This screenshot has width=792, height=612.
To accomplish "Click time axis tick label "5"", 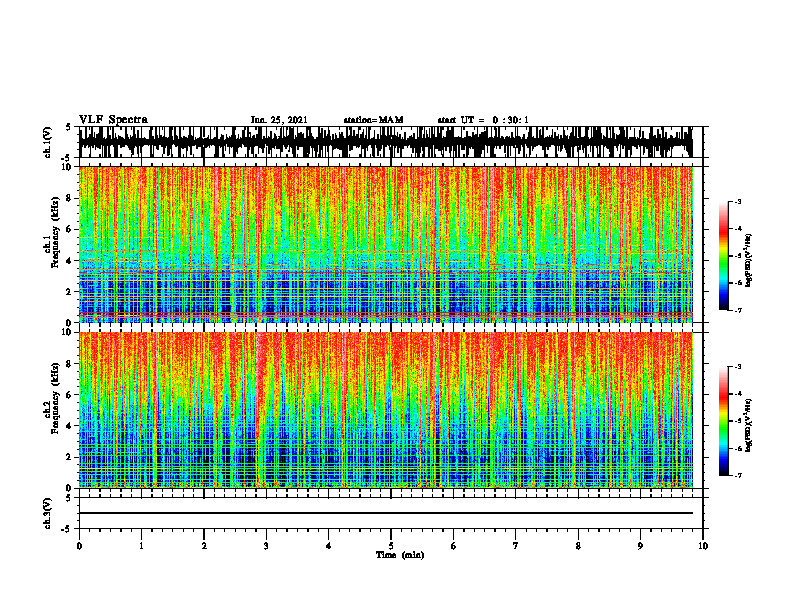I will click(391, 546).
